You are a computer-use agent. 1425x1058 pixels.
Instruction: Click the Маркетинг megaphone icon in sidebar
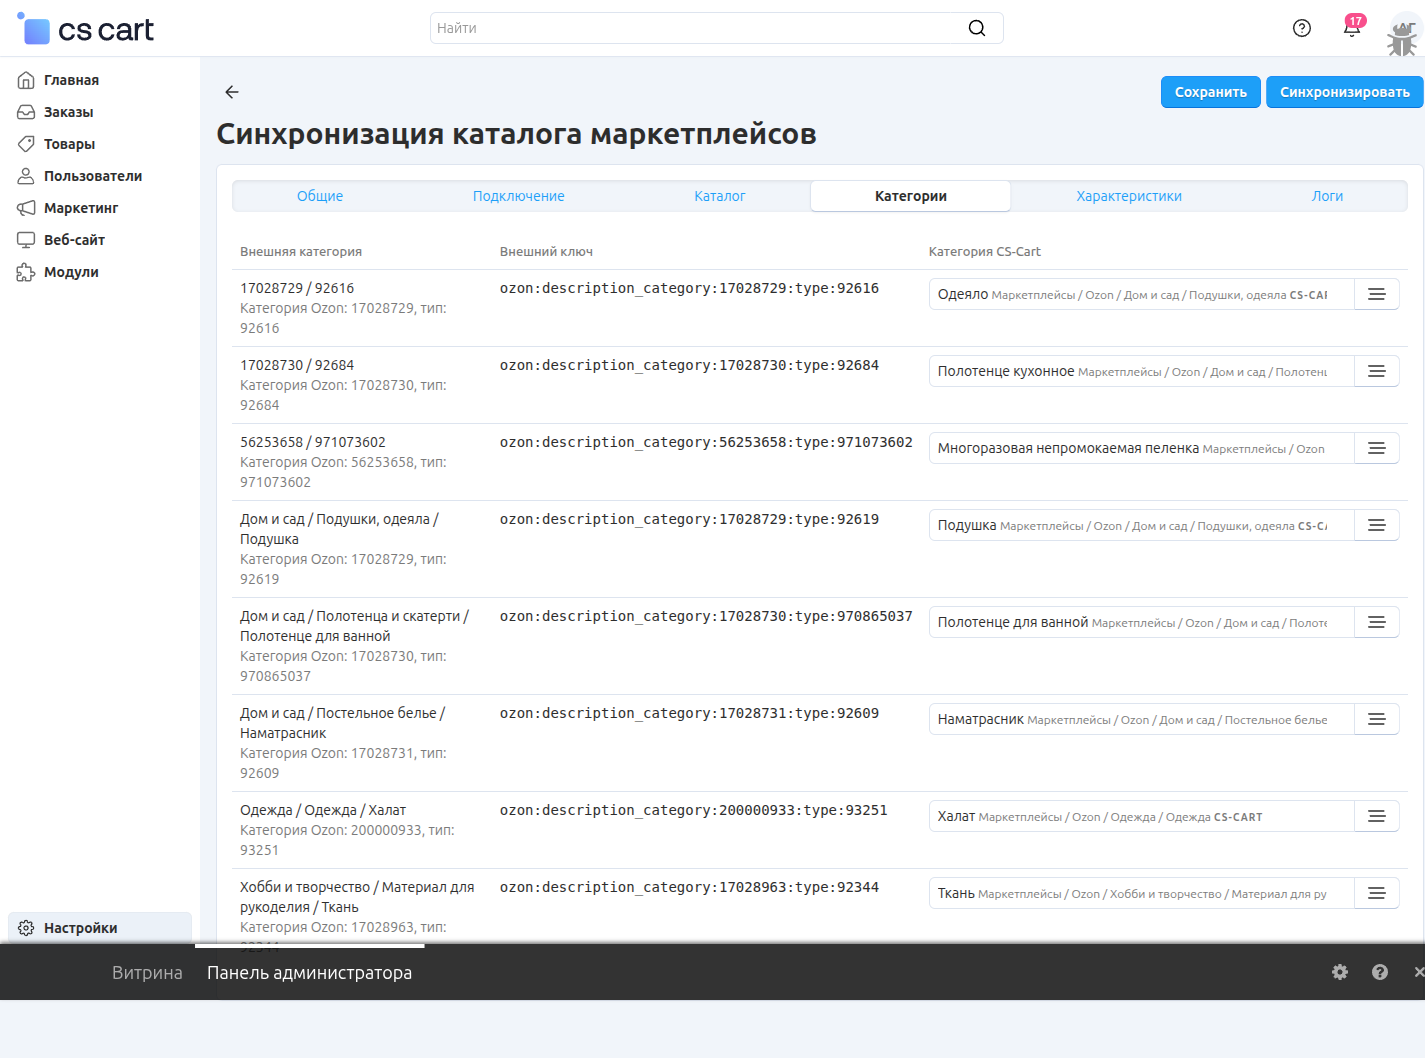26,208
